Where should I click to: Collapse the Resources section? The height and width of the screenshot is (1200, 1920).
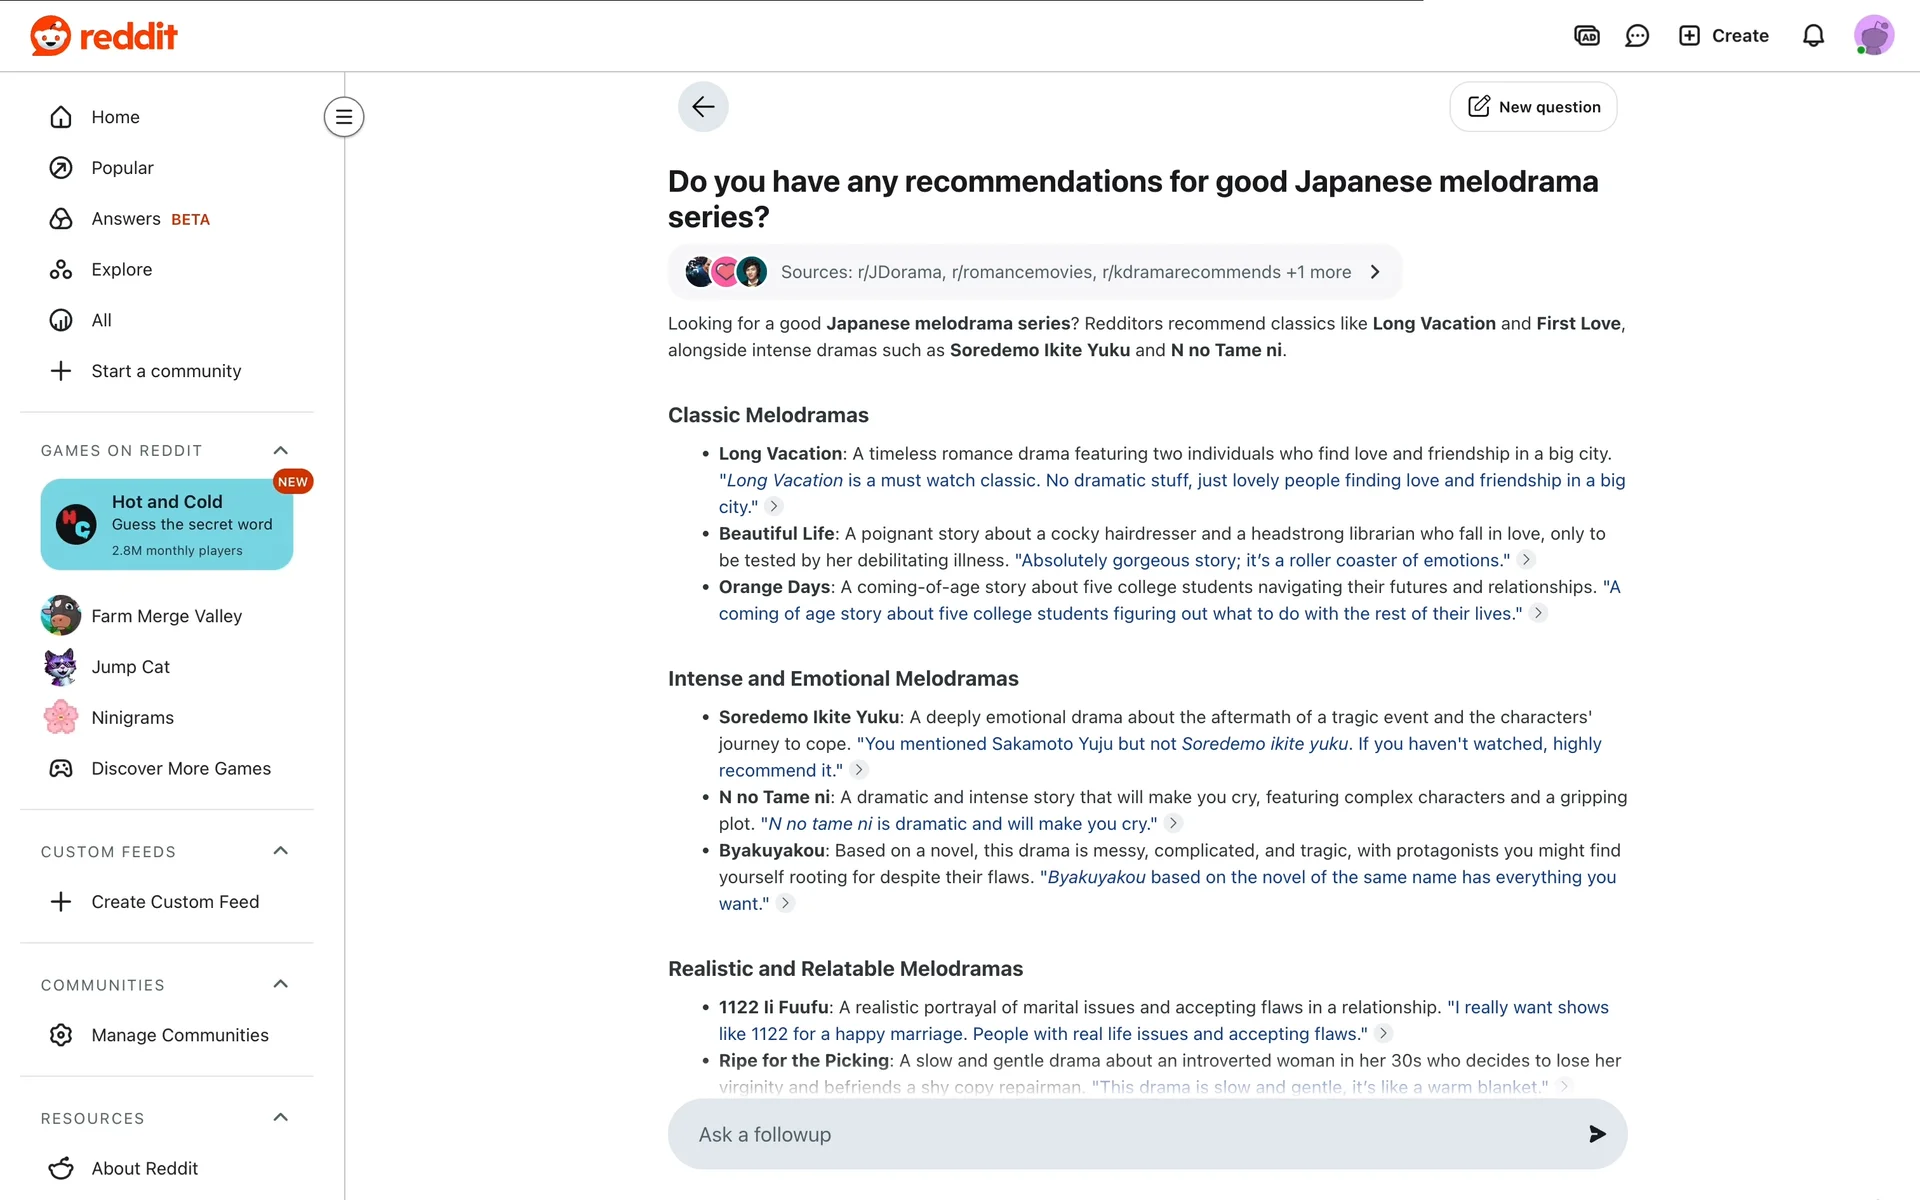coord(281,1117)
